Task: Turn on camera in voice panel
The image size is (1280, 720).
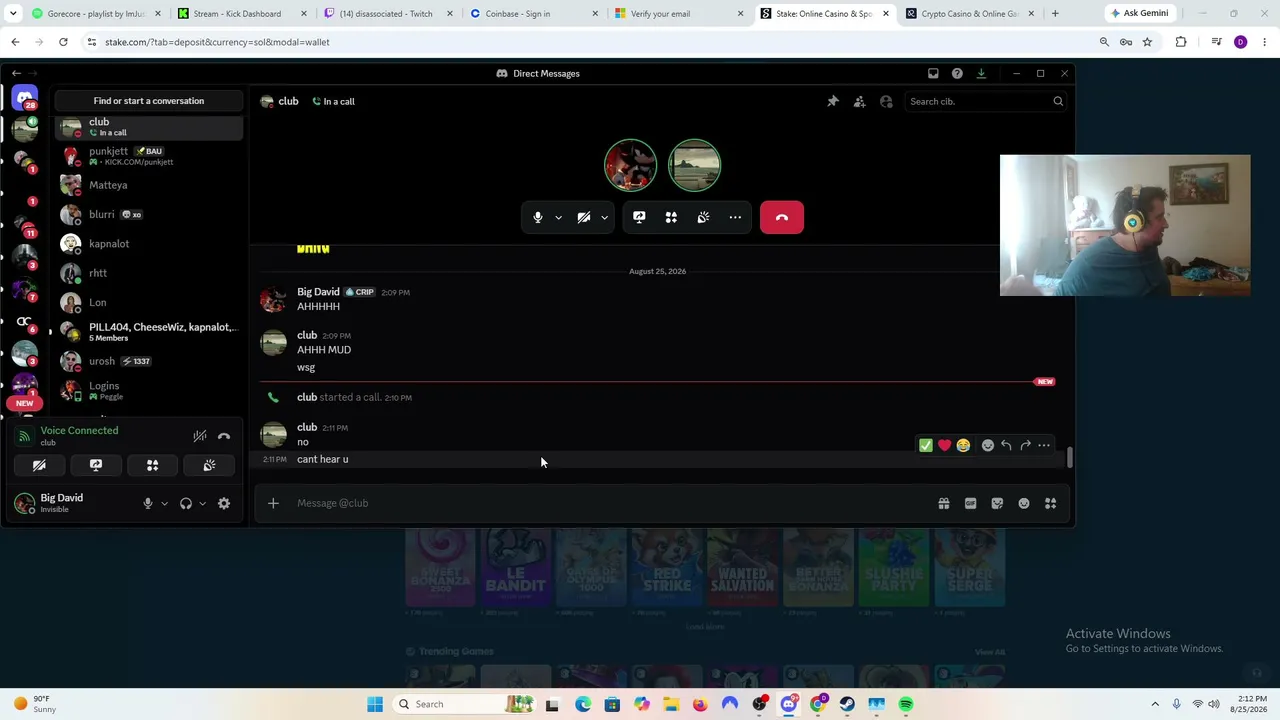Action: click(39, 465)
